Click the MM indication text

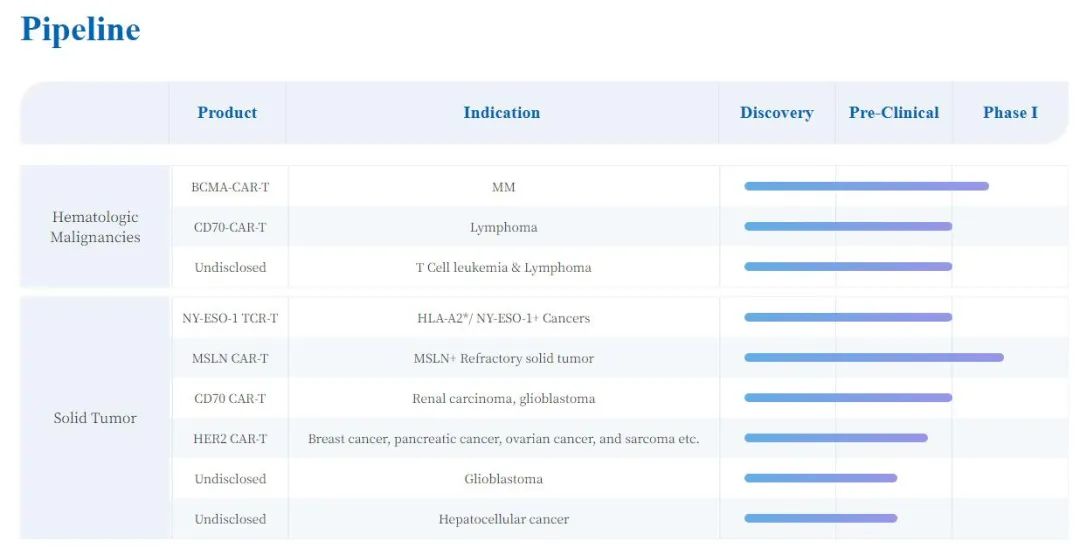[503, 187]
